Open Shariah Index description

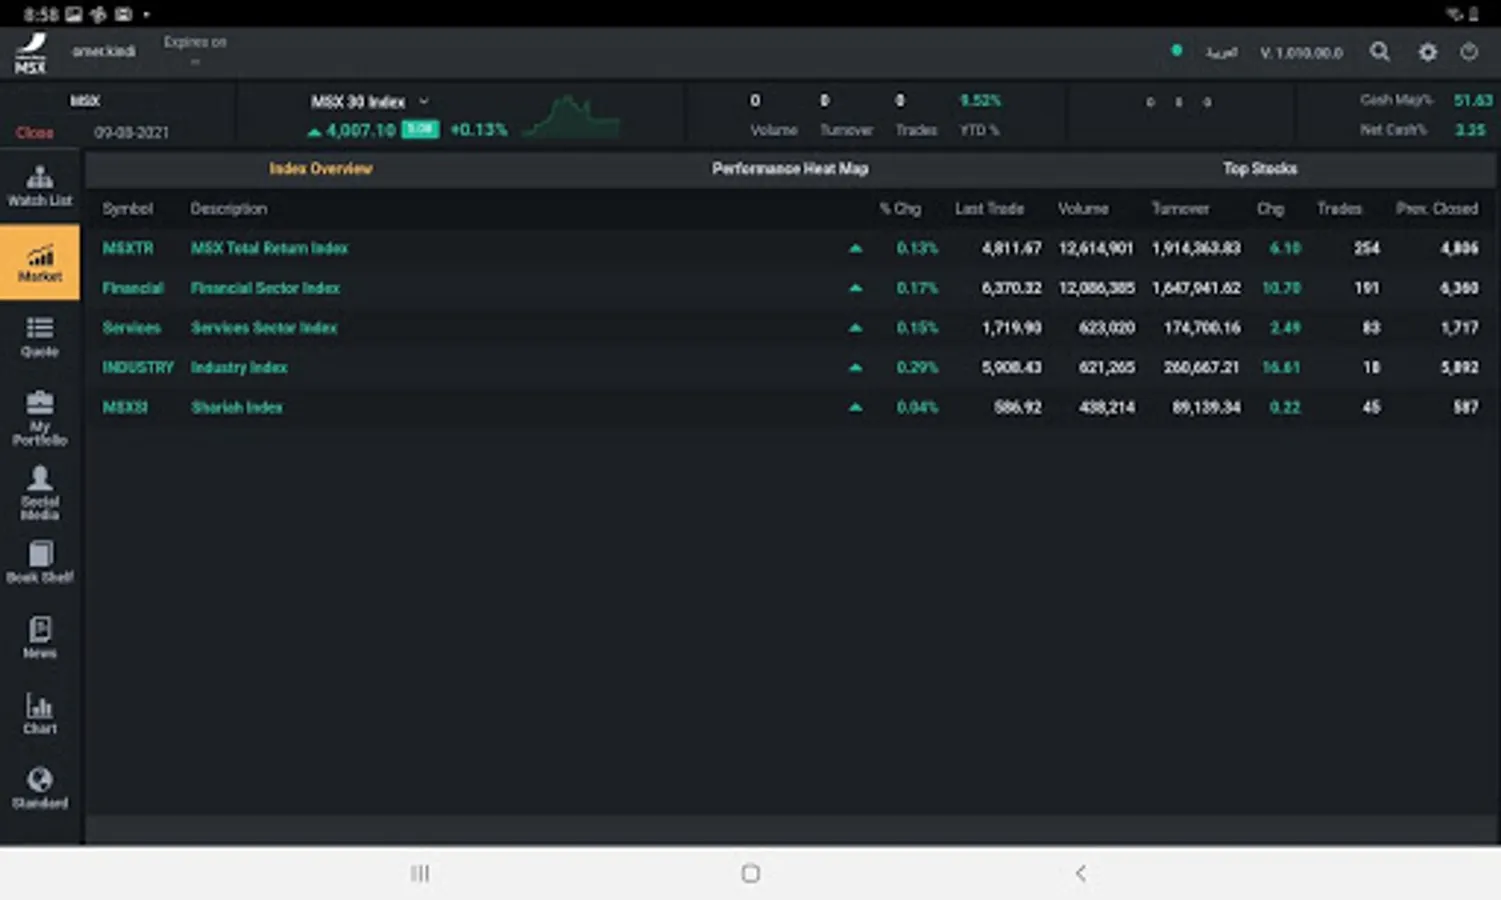237,408
